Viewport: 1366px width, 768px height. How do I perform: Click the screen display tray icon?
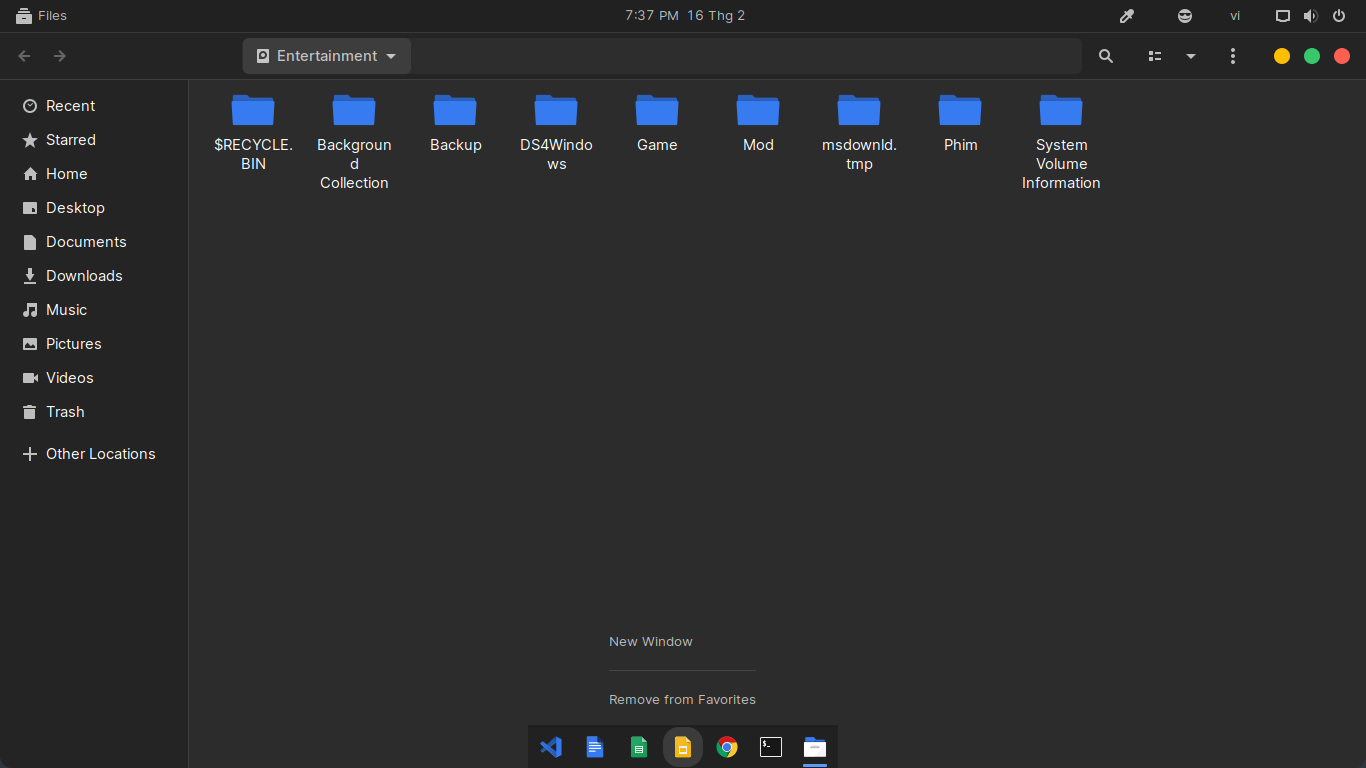point(1283,16)
